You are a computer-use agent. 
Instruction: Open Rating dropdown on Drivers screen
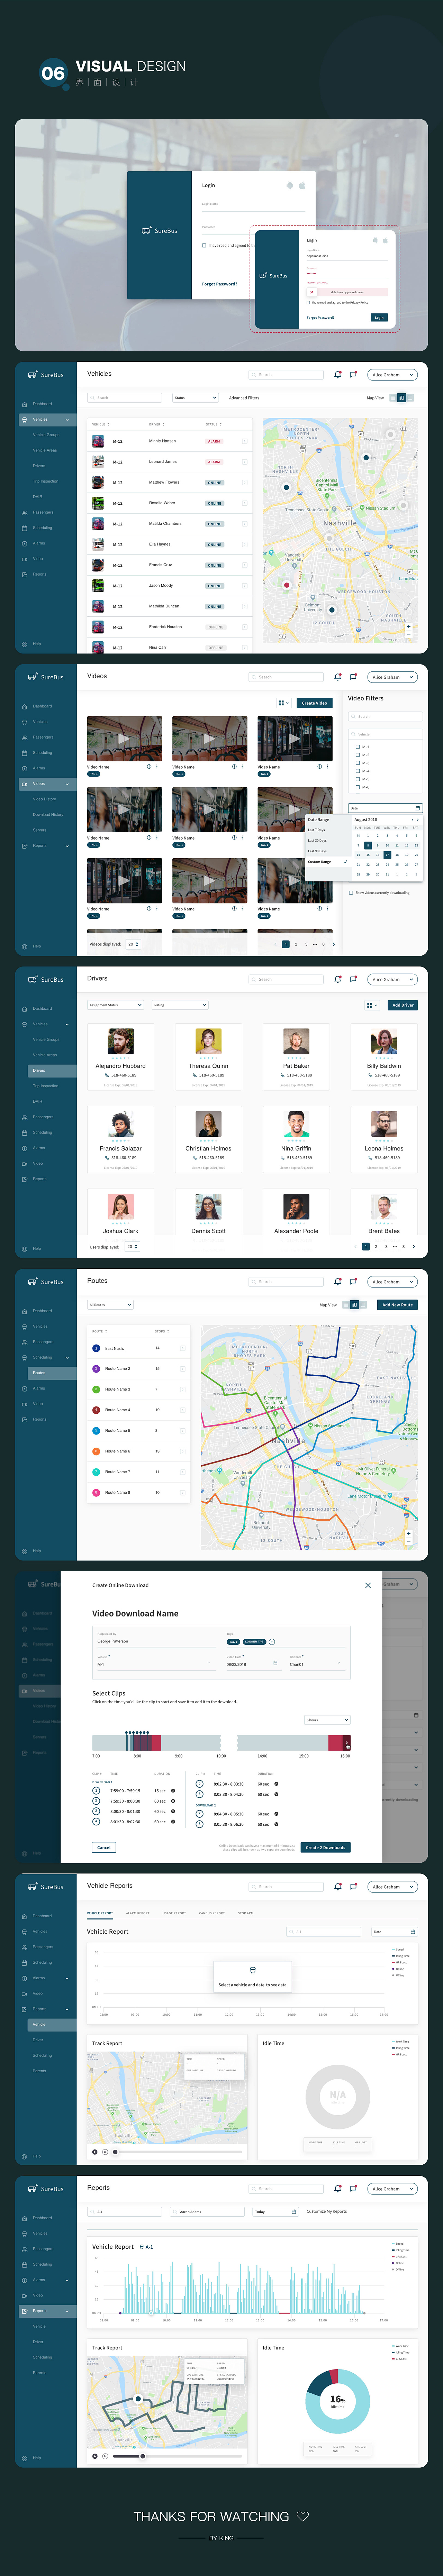click(180, 1005)
